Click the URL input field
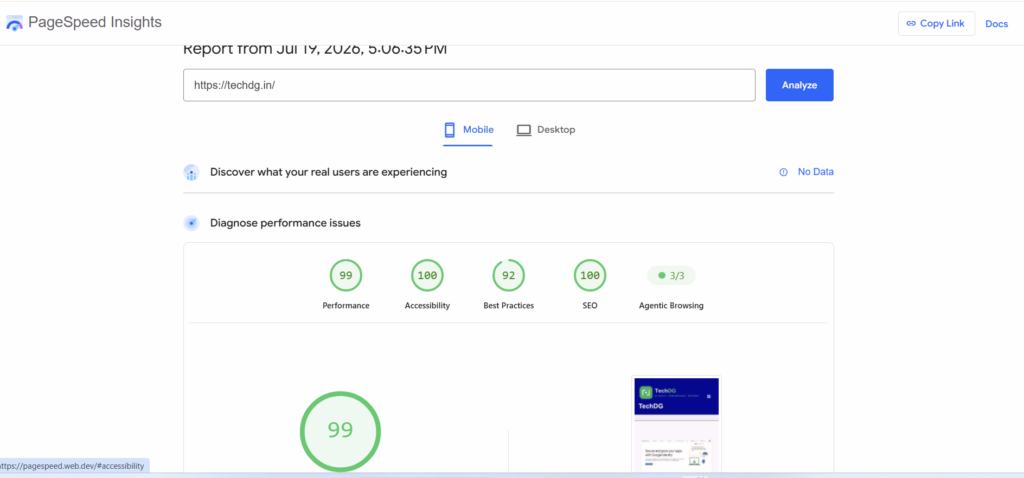 click(469, 85)
